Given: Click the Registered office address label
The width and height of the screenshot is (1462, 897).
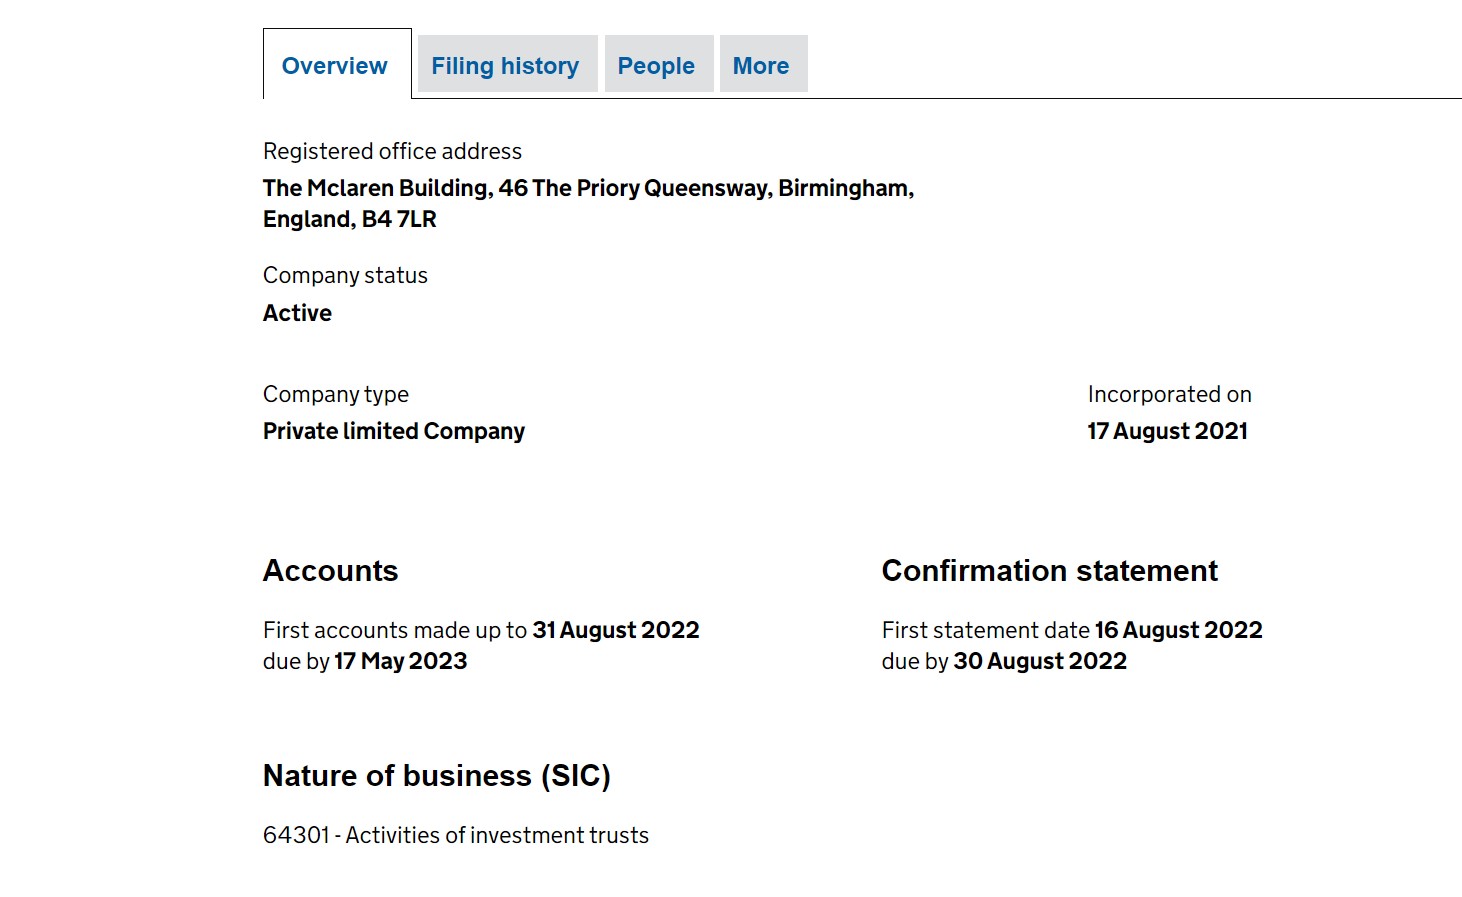Looking at the screenshot, I should point(392,151).
